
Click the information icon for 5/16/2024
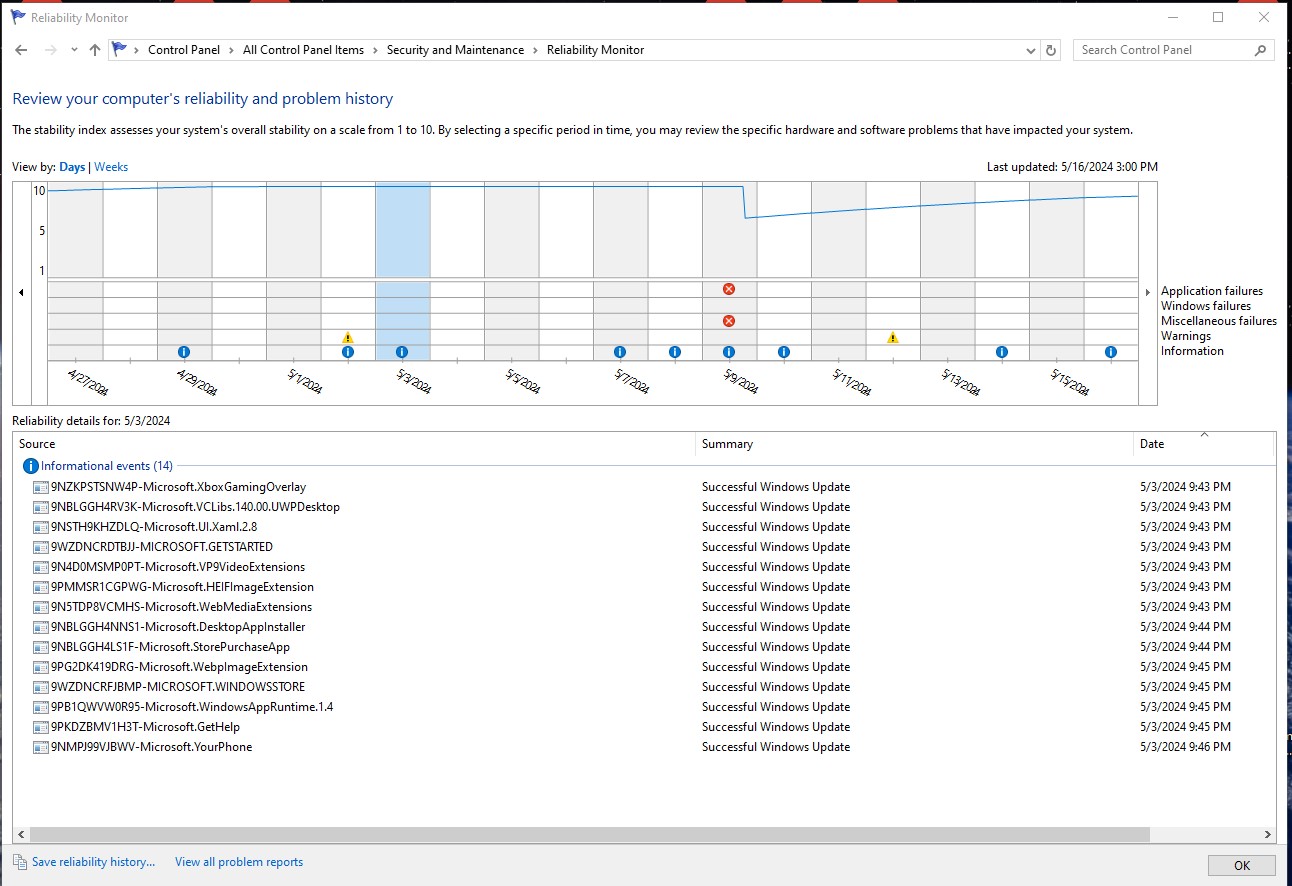pyautogui.click(x=1111, y=352)
